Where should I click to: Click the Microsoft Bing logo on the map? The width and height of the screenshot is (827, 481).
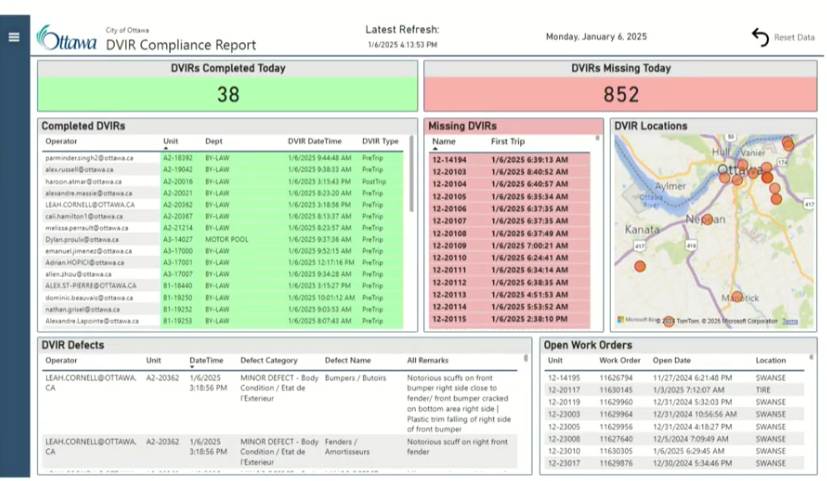pos(638,320)
